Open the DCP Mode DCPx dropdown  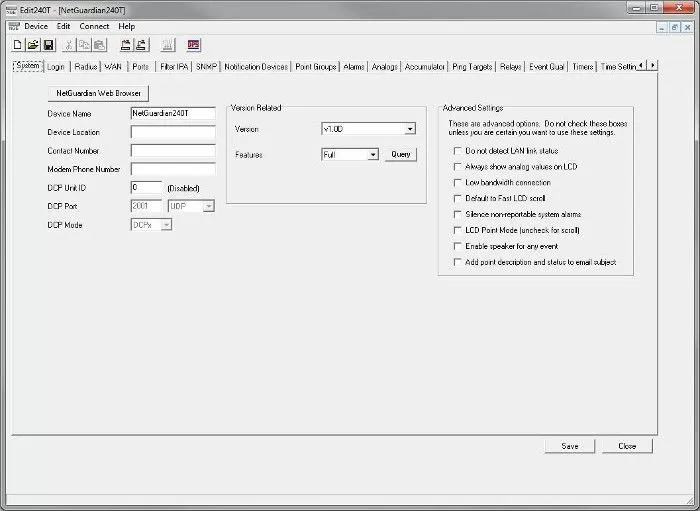pyautogui.click(x=166, y=225)
